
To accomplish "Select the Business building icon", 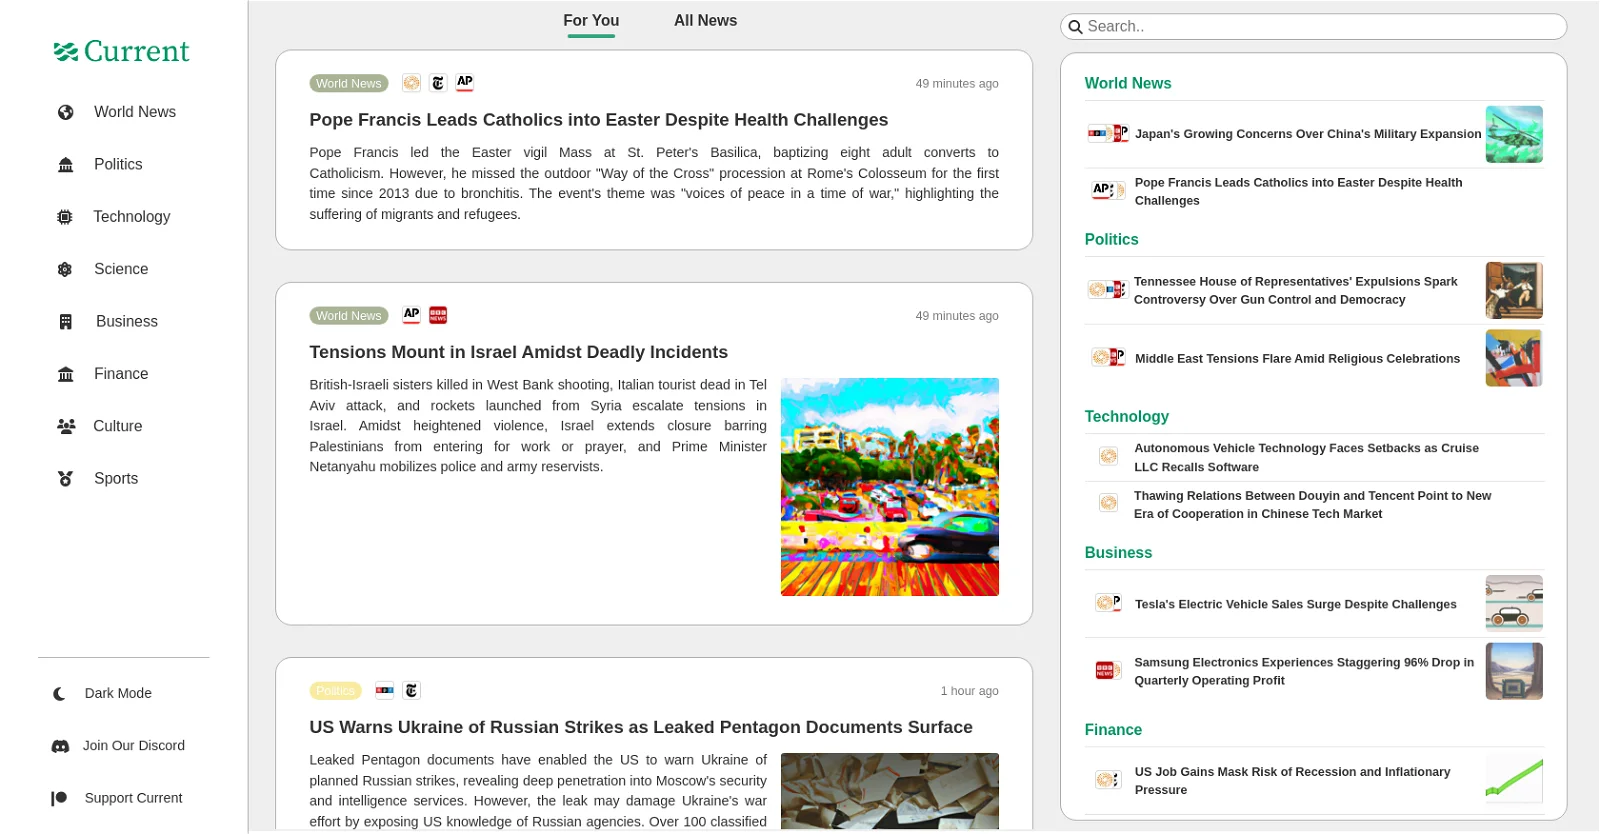I will click(66, 322).
